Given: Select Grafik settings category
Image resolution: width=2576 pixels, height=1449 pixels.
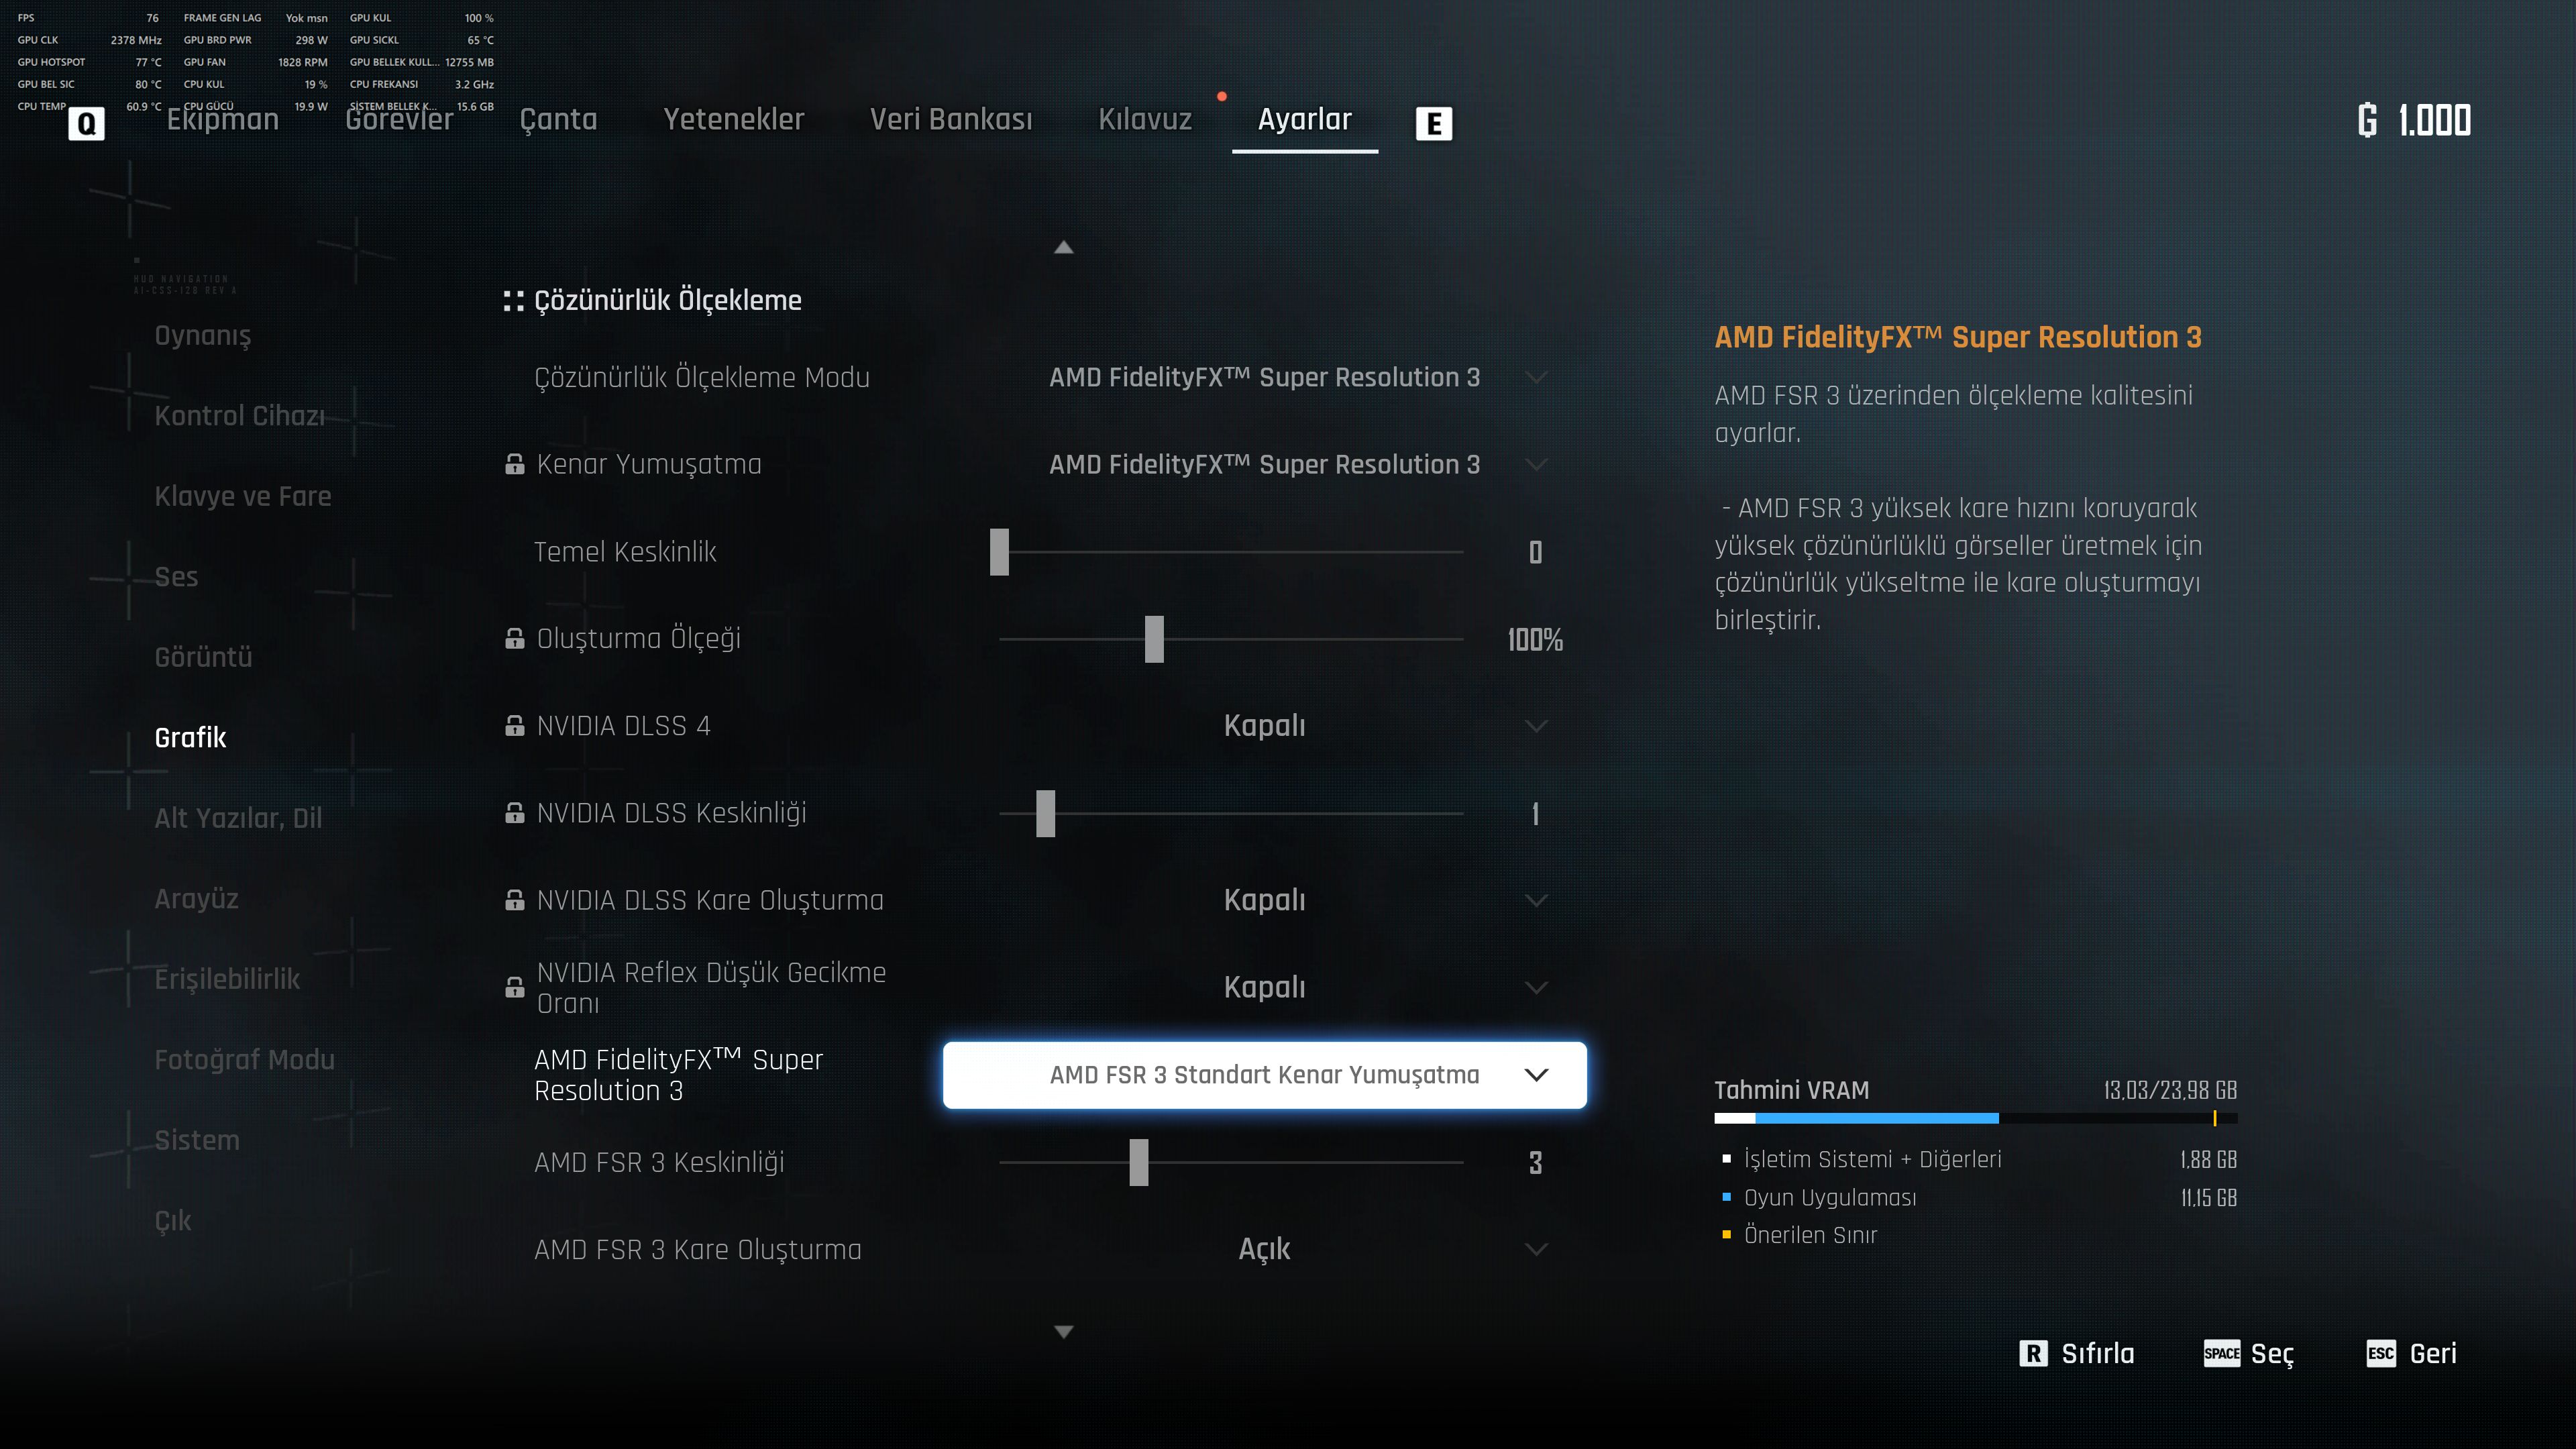Looking at the screenshot, I should 190,738.
